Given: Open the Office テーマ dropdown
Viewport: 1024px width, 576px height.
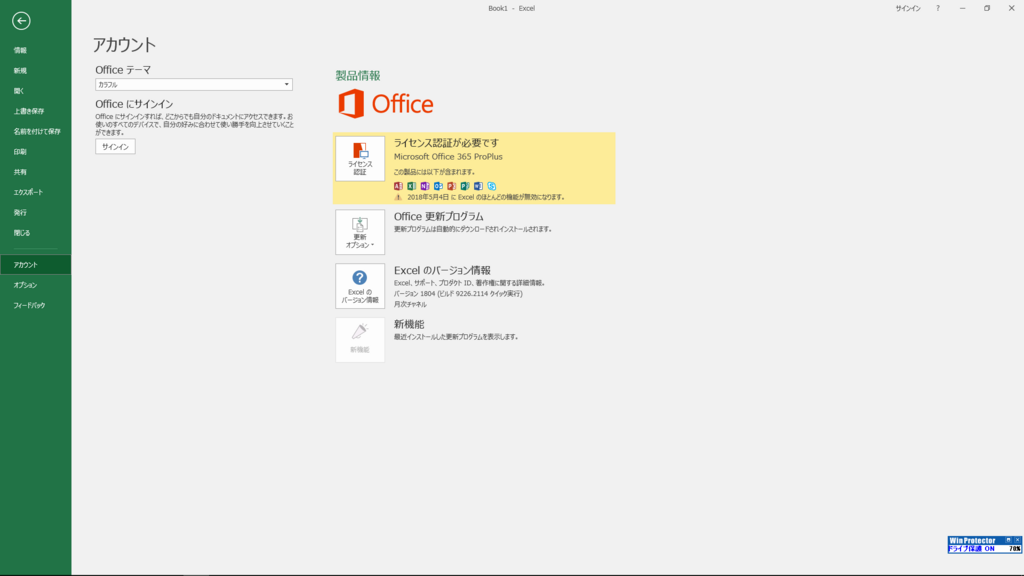Looking at the screenshot, I should click(194, 84).
